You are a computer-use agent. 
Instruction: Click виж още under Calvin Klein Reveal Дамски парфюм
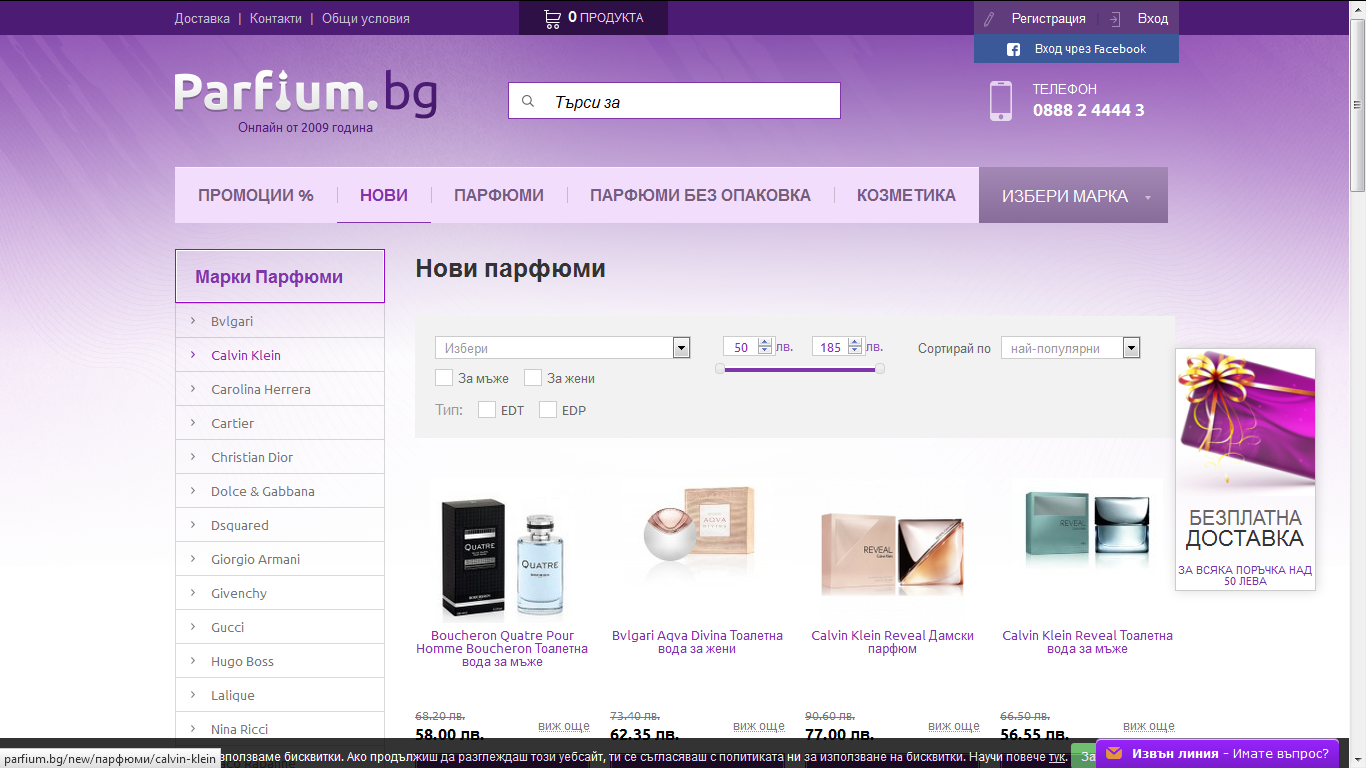955,726
